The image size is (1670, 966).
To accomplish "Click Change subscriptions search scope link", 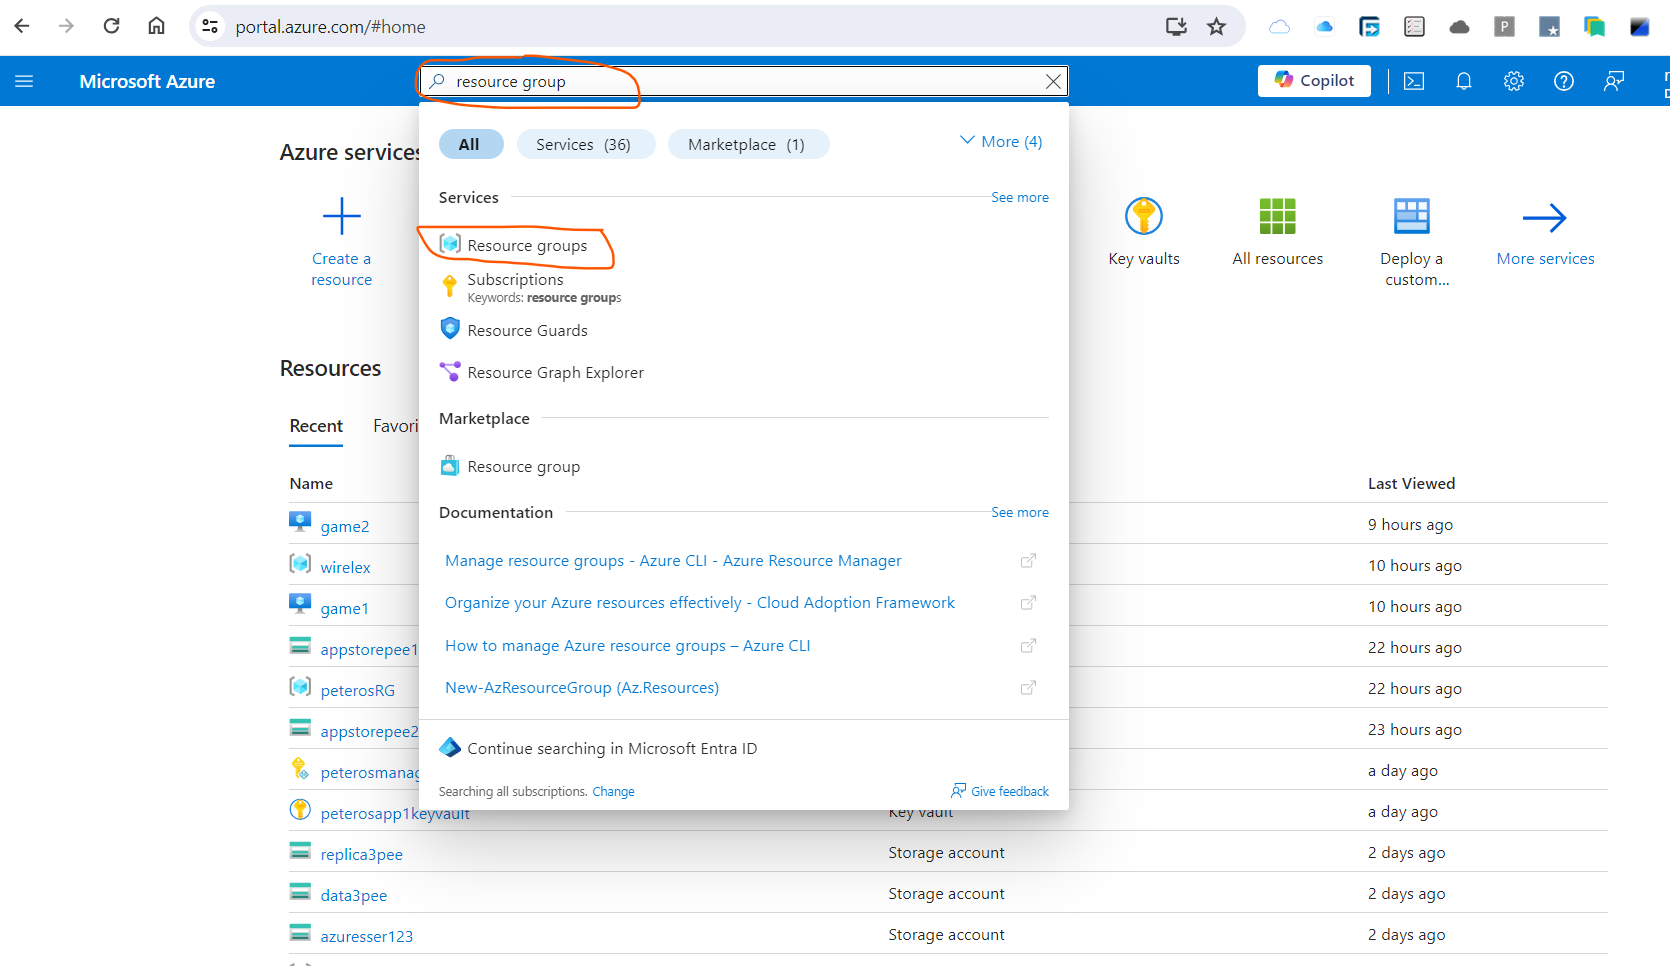I will (x=613, y=792).
